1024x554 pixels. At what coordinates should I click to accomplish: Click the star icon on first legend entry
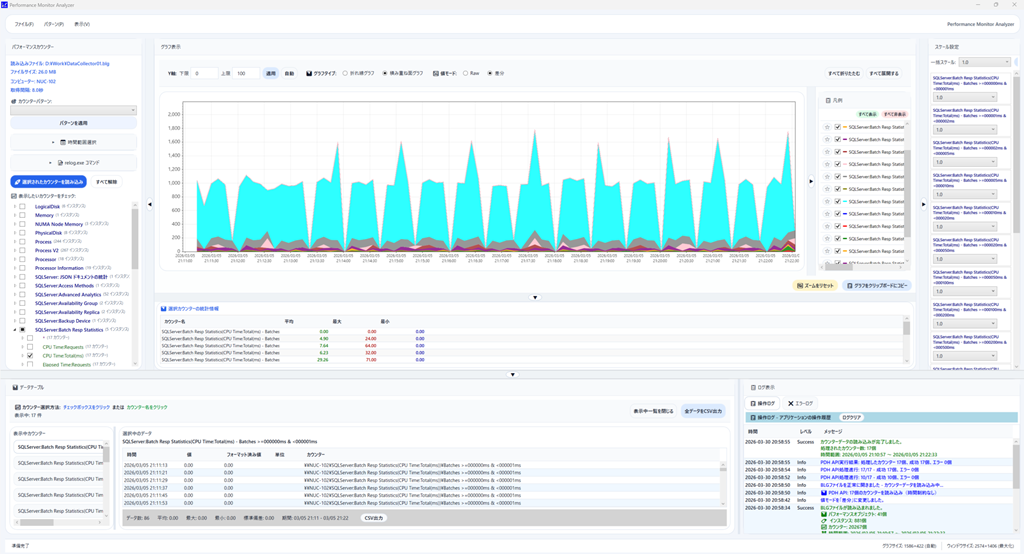pos(827,127)
